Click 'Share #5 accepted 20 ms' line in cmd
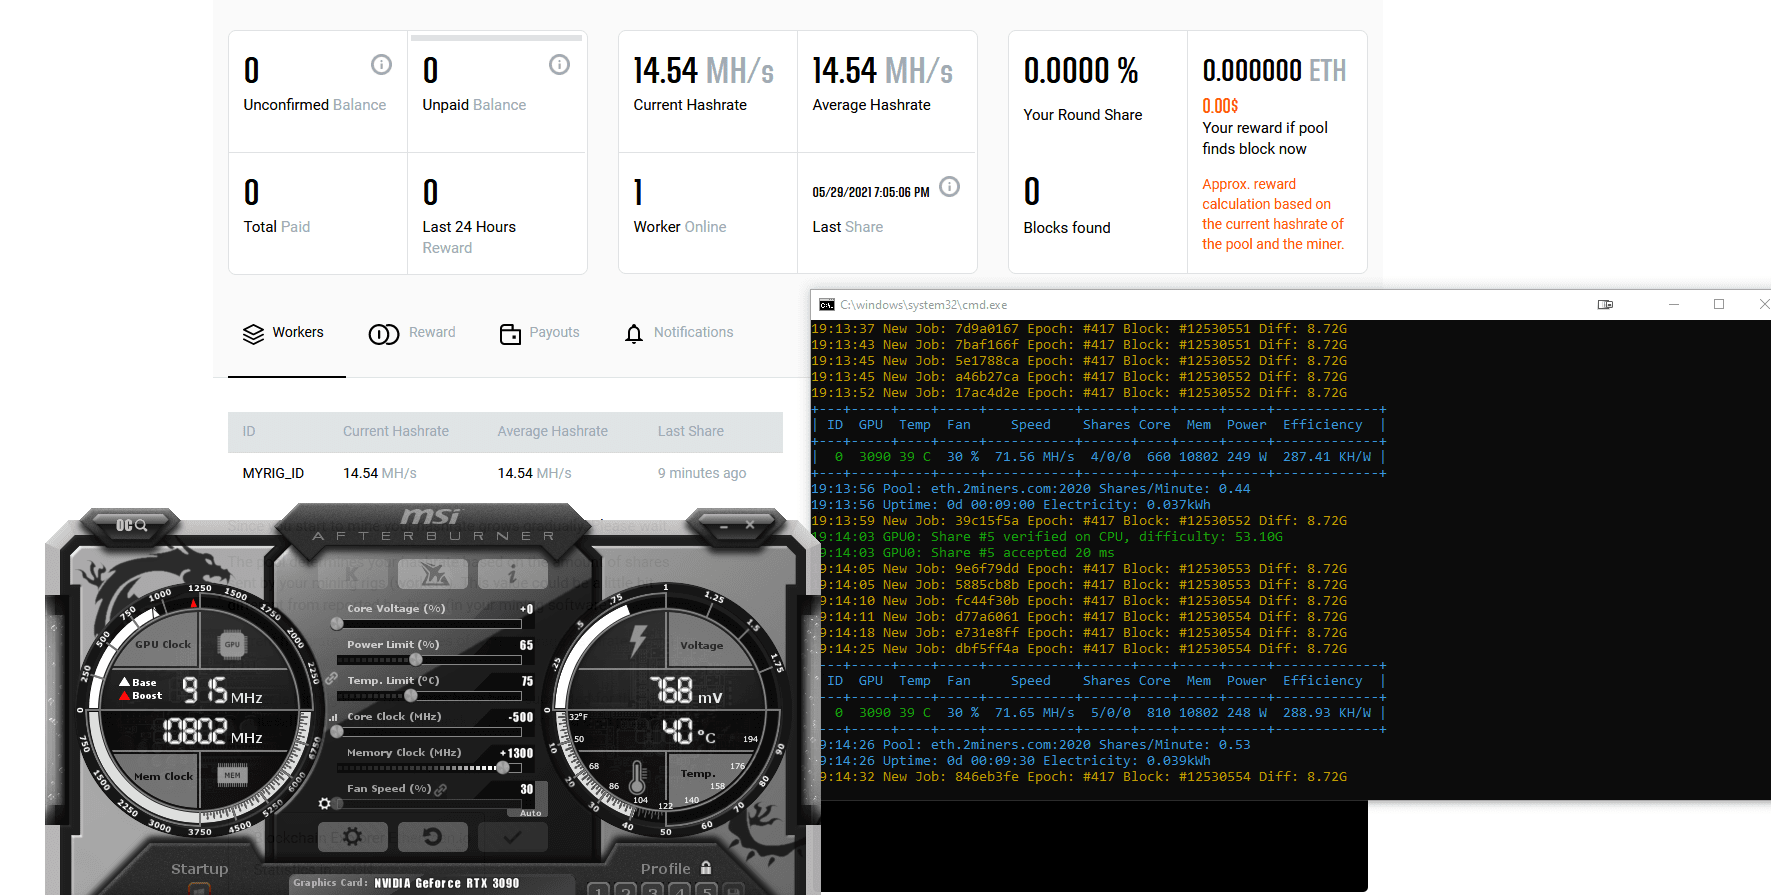 pos(967,553)
